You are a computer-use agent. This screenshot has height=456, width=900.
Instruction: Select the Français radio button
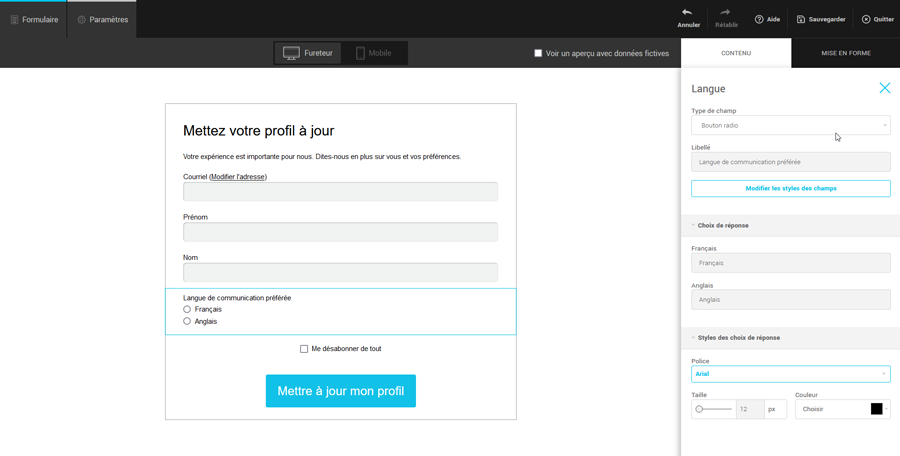point(187,309)
